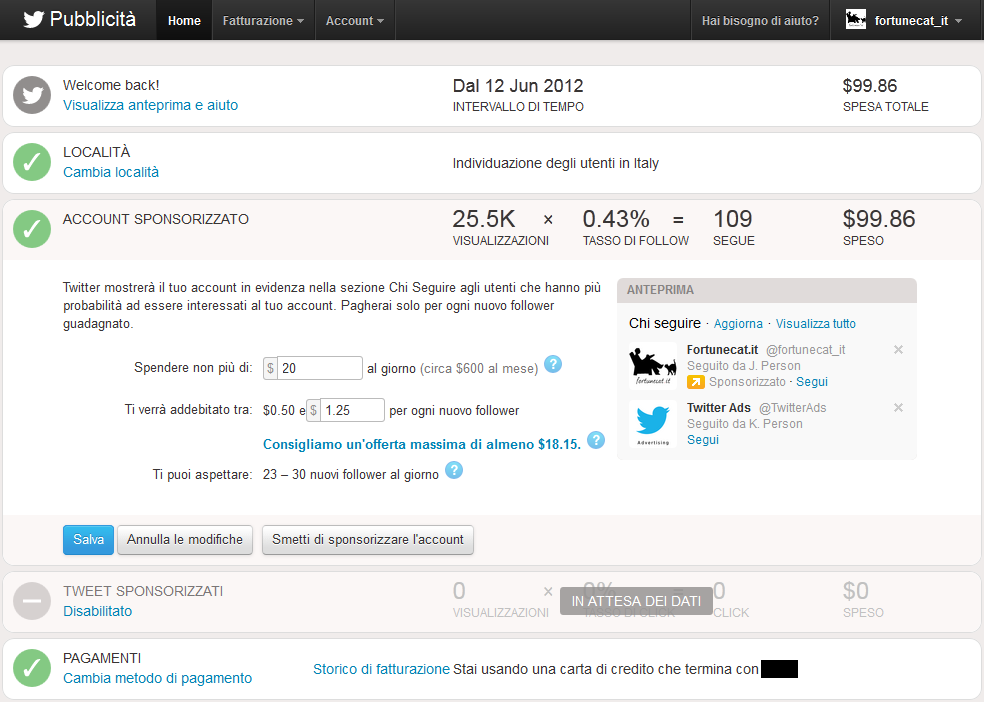The height and width of the screenshot is (702, 984).
Task: Click the '@TwitterAds' handle in preview
Action: tap(793, 408)
